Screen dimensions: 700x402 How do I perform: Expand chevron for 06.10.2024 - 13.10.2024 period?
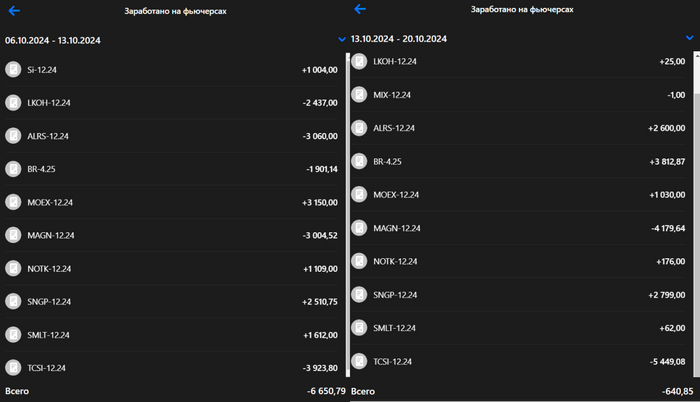pyautogui.click(x=342, y=40)
